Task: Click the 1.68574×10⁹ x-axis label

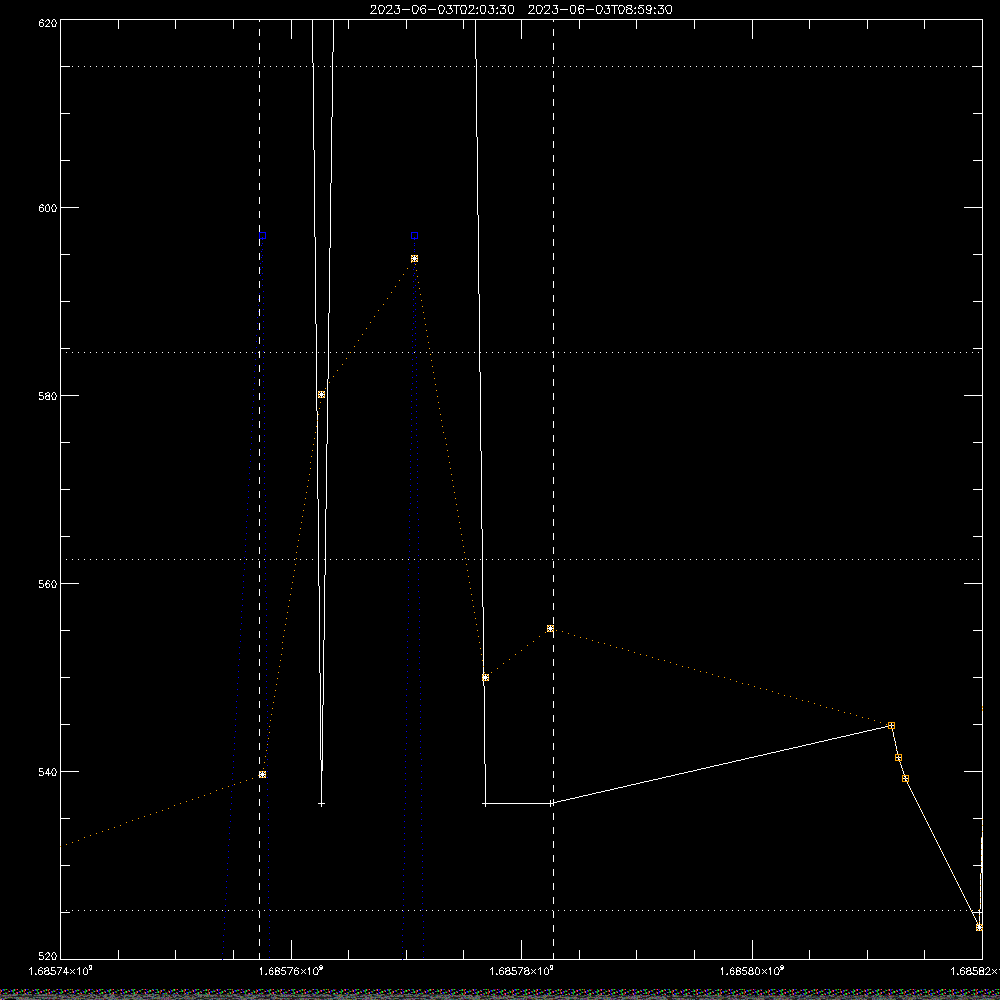Action: pos(61,971)
